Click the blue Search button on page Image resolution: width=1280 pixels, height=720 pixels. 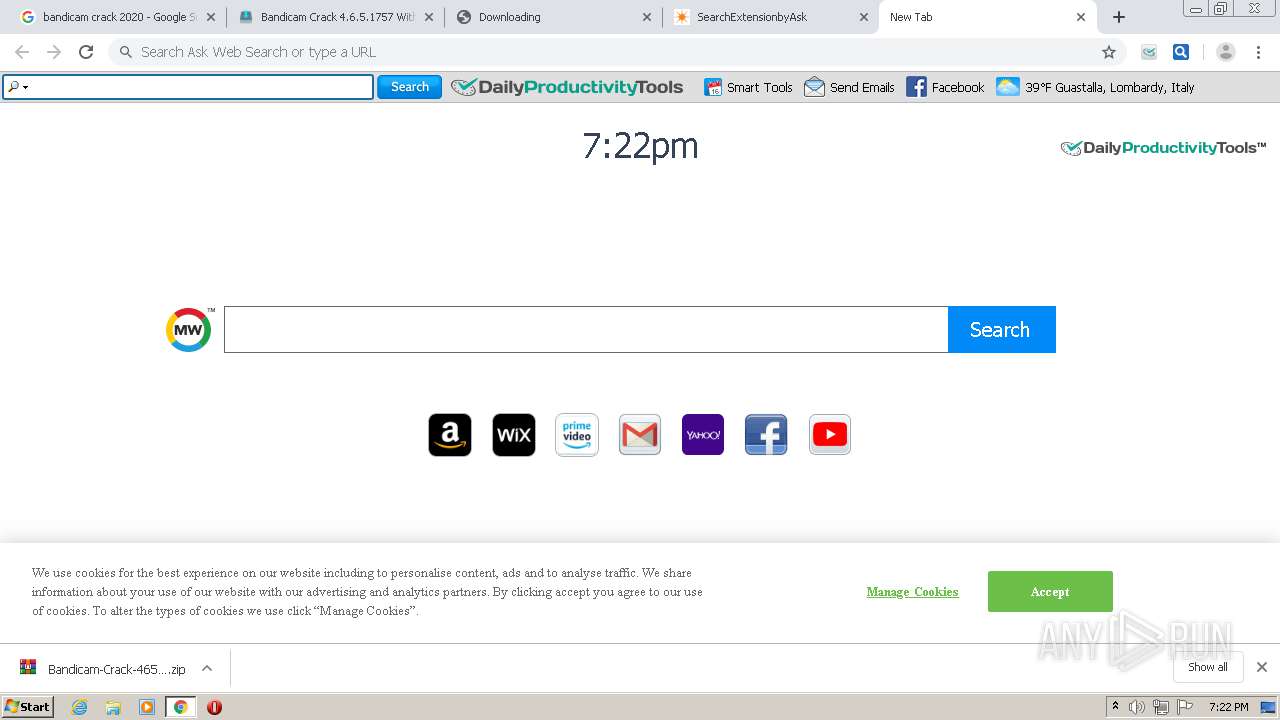click(1001, 330)
